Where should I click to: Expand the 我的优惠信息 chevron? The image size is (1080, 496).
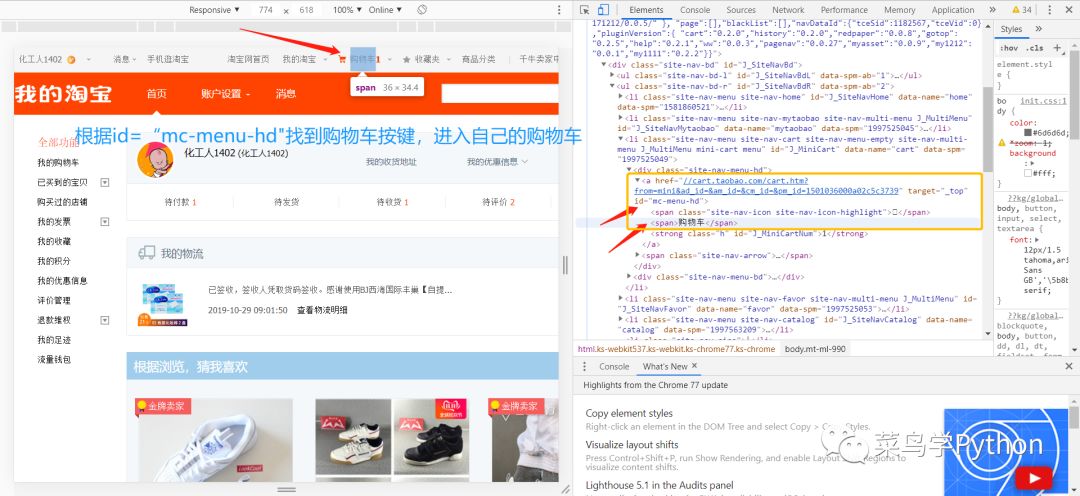pos(525,162)
